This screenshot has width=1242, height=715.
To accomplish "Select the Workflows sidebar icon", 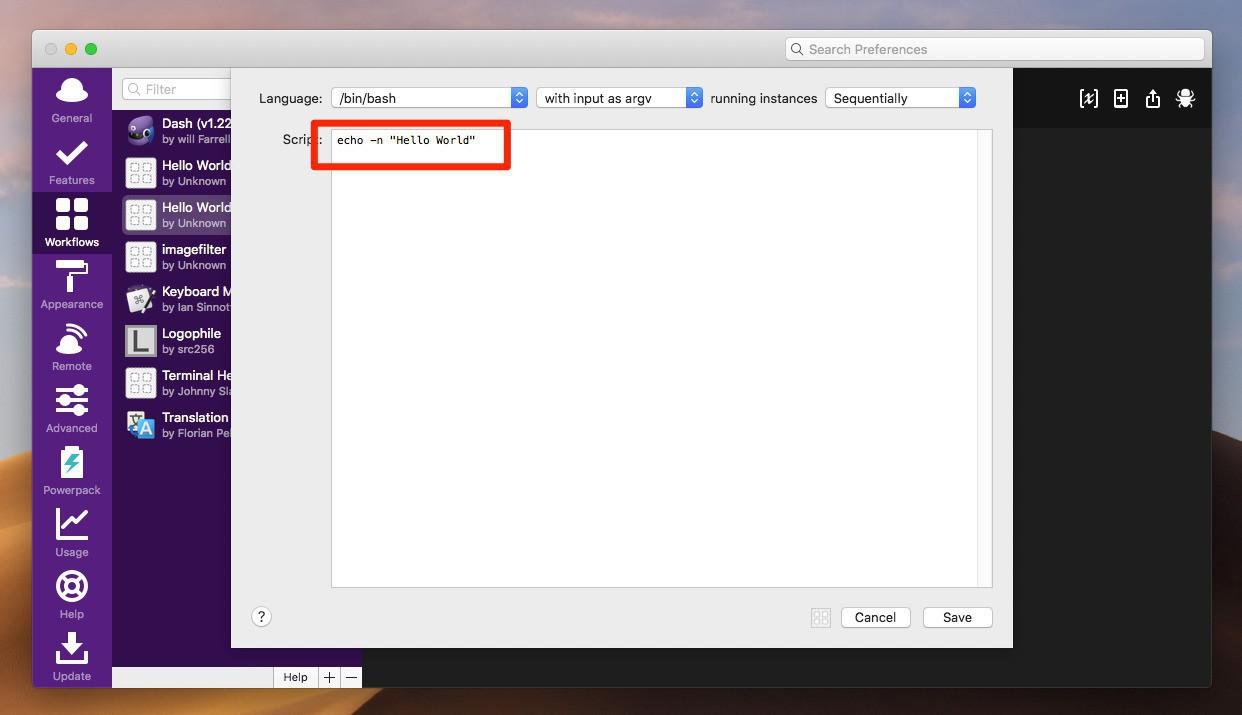I will click(72, 222).
